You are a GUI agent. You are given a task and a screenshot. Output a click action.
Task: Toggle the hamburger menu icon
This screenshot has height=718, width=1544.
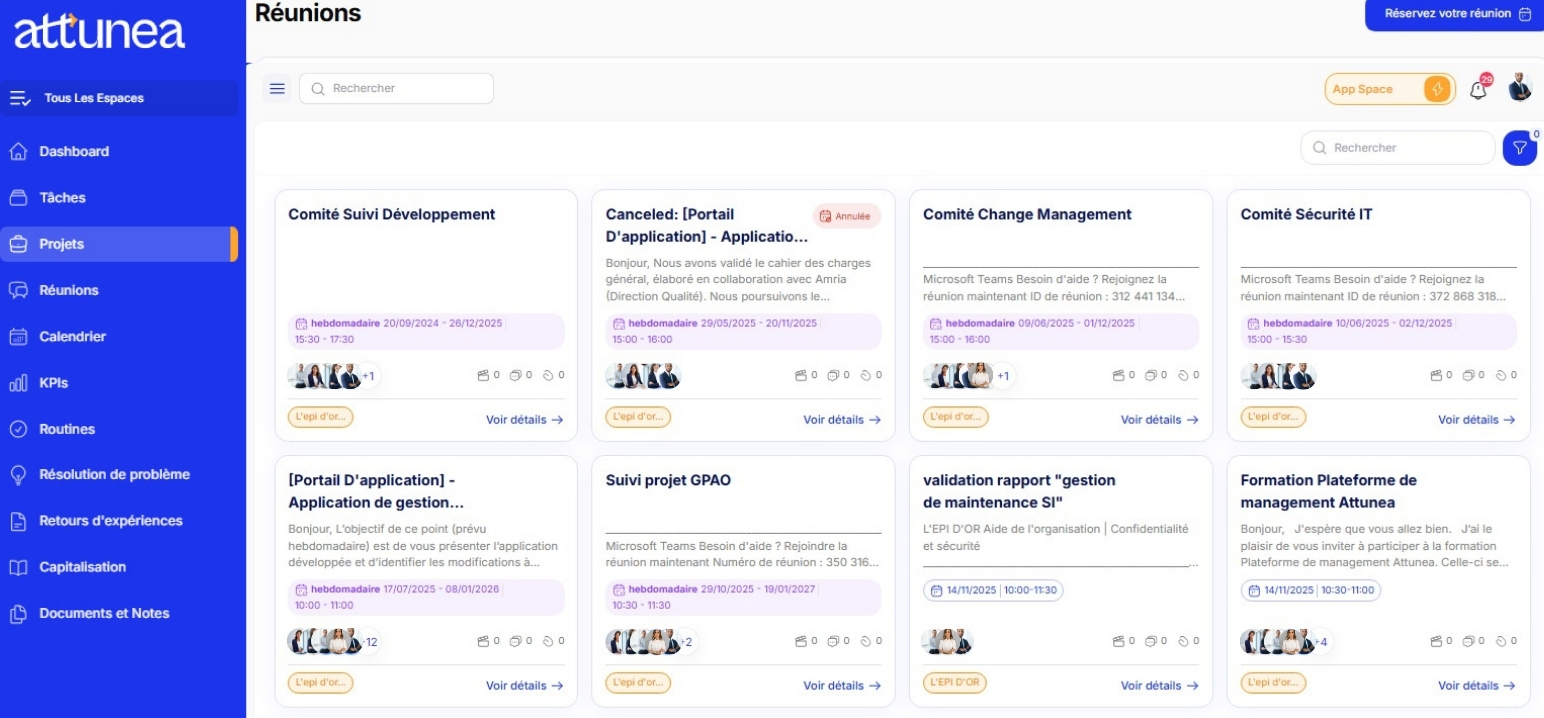(x=277, y=89)
